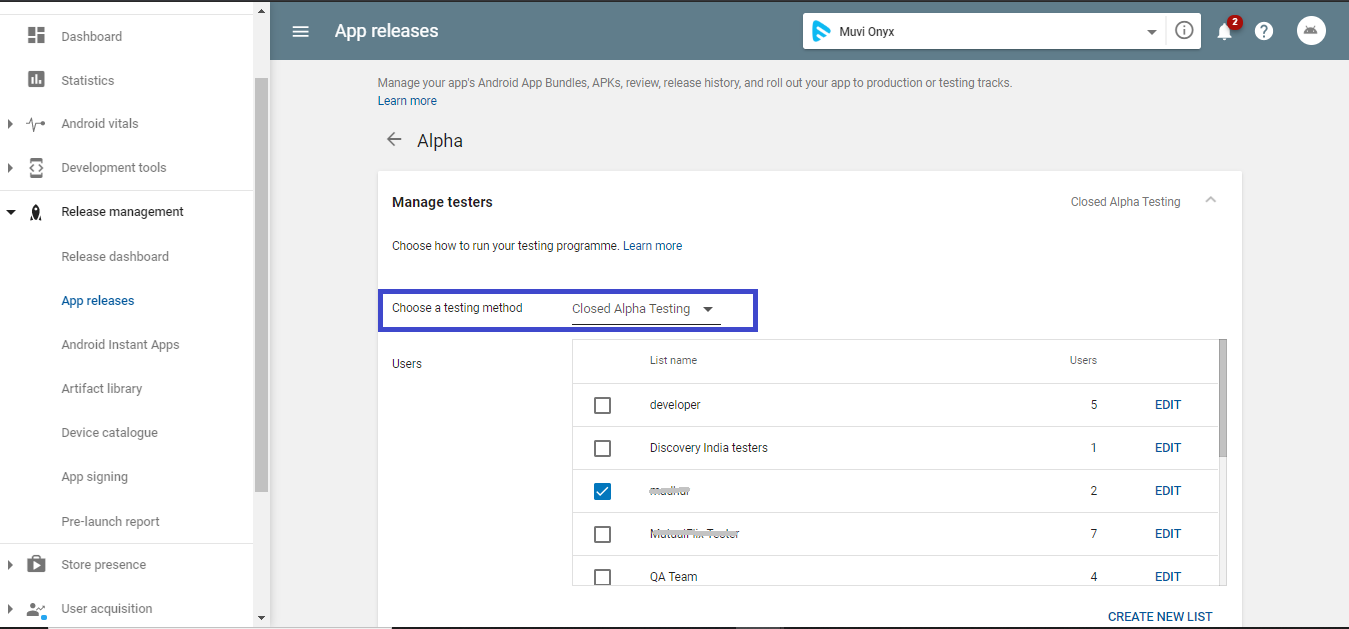Open the app info circle icon
Viewport: 1349px width, 629px height.
(1184, 31)
